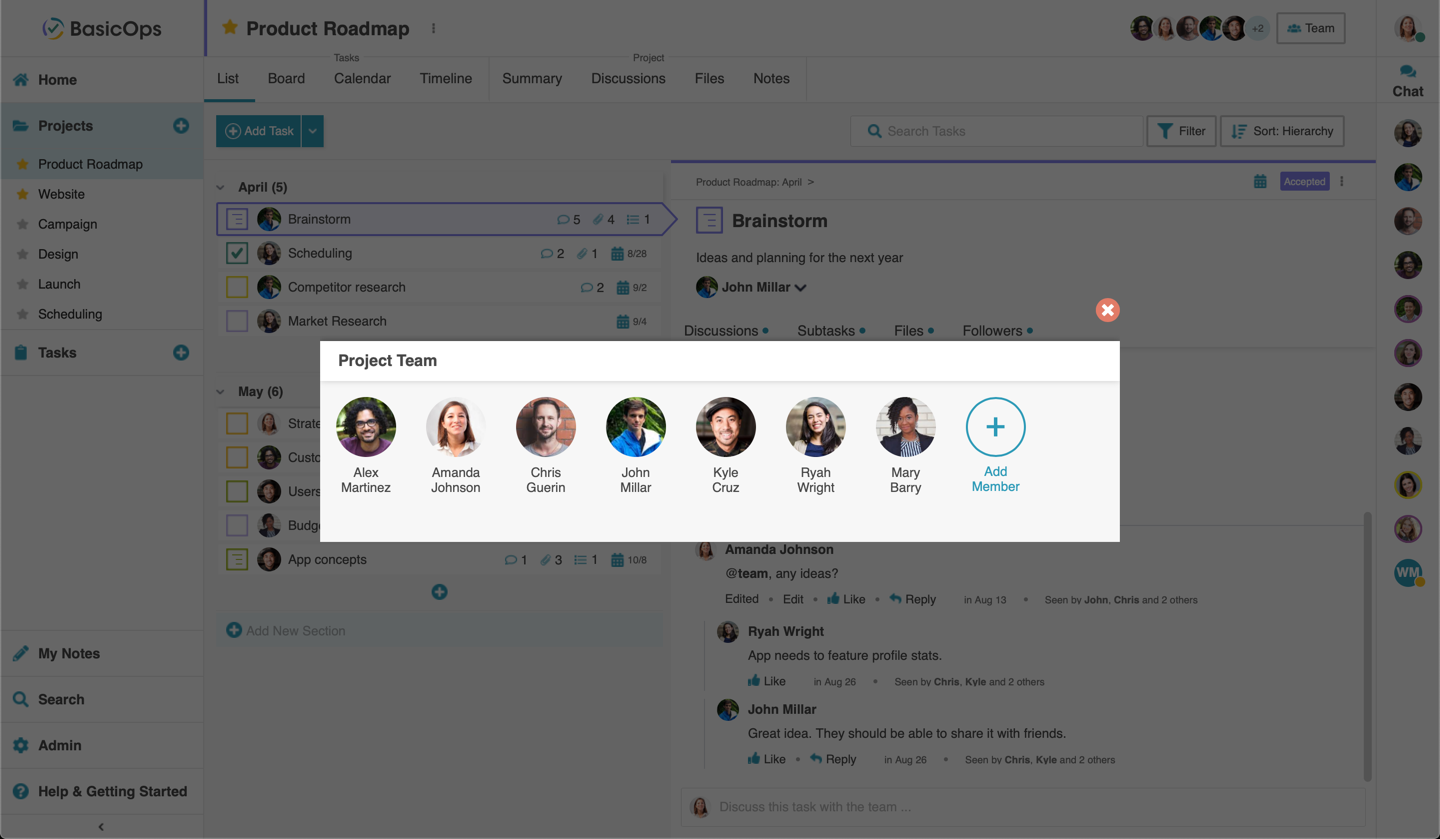
Task: Uncheck the Scheduling task checkbox
Action: pos(237,254)
